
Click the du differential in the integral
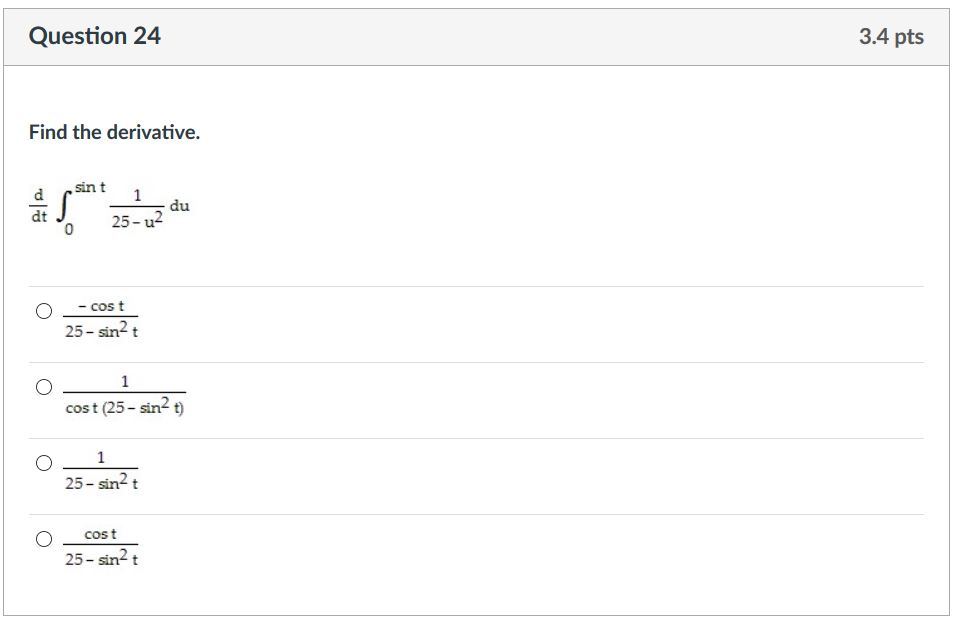pyautogui.click(x=180, y=206)
